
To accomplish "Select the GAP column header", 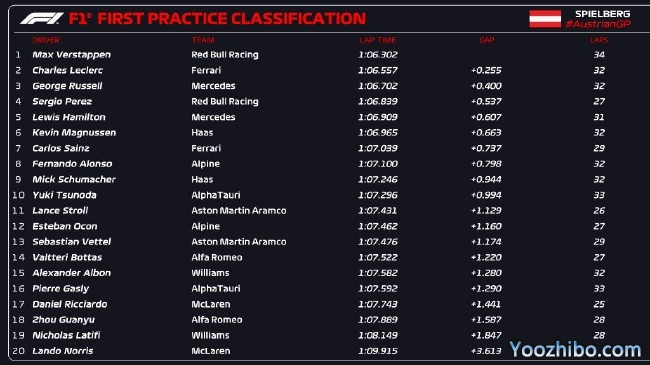I will (487, 40).
